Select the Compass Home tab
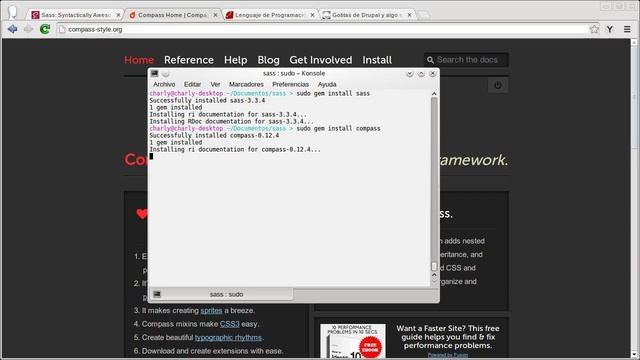The height and width of the screenshot is (360, 640). (x=173, y=15)
